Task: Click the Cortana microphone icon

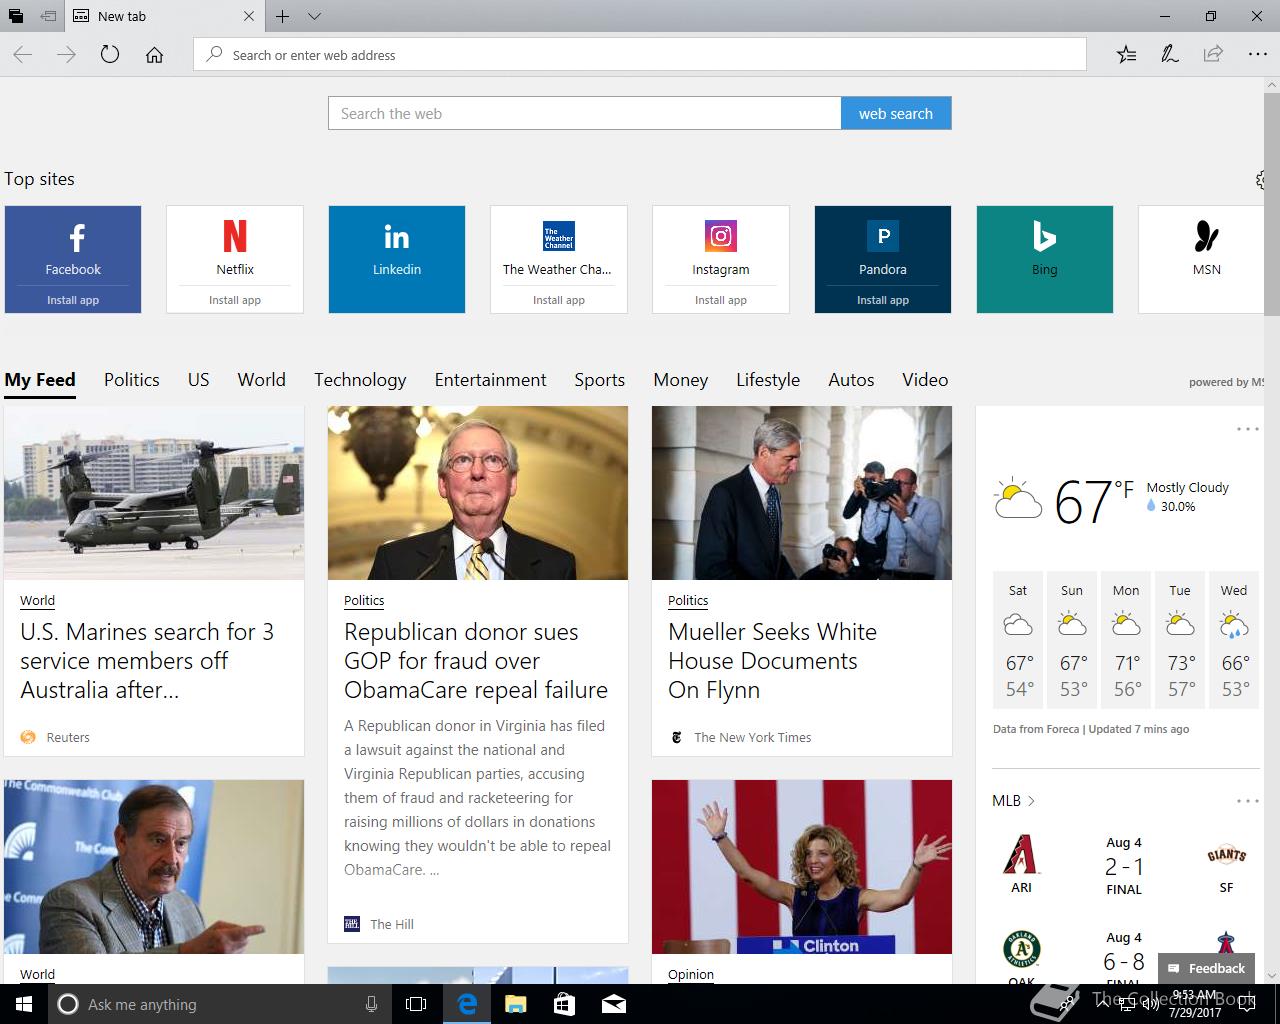Action: (371, 1004)
